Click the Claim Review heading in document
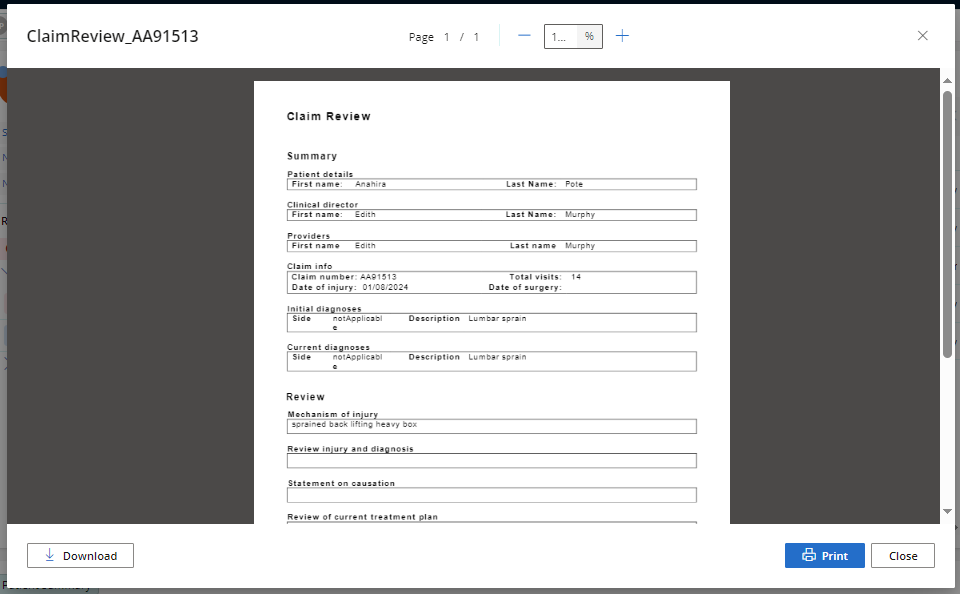Viewport: 960px width, 594px height. (x=329, y=116)
